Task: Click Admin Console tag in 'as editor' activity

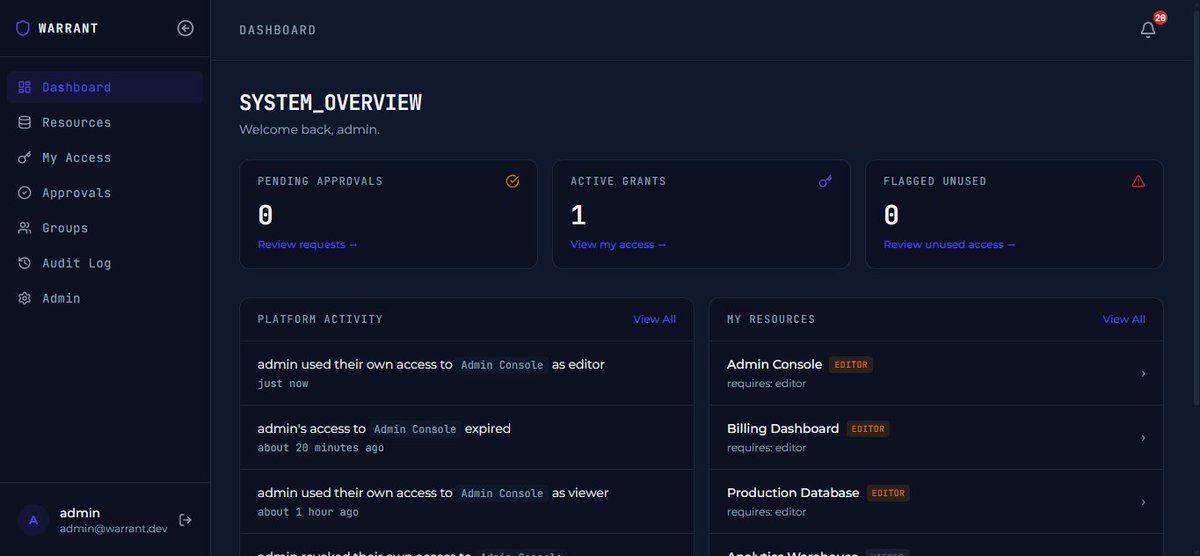Action: [502, 365]
